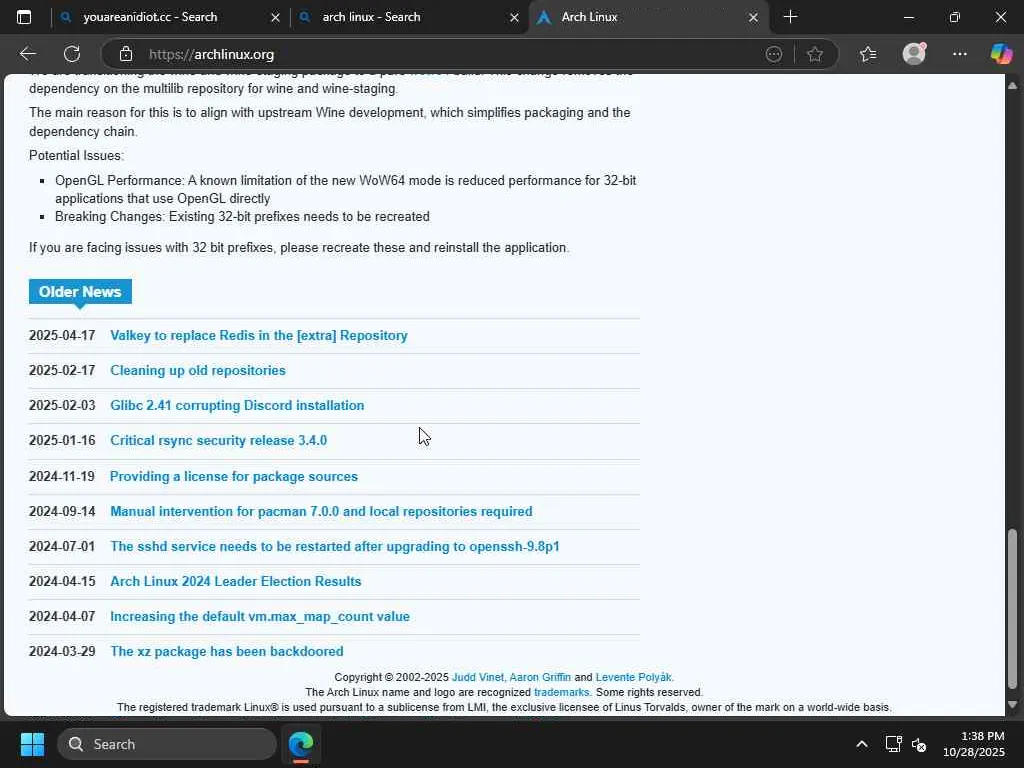This screenshot has width=1024, height=768.
Task: Open Providing a license for package sources
Action: pyautogui.click(x=234, y=477)
